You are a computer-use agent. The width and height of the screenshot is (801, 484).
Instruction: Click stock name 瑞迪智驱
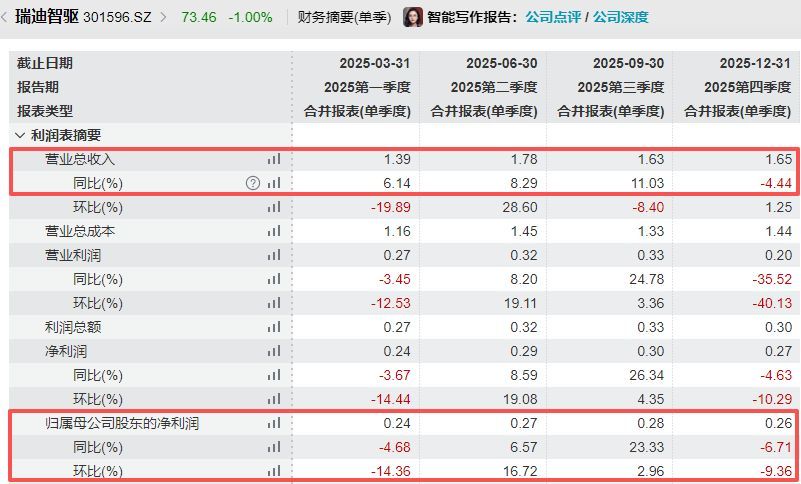pyautogui.click(x=47, y=17)
